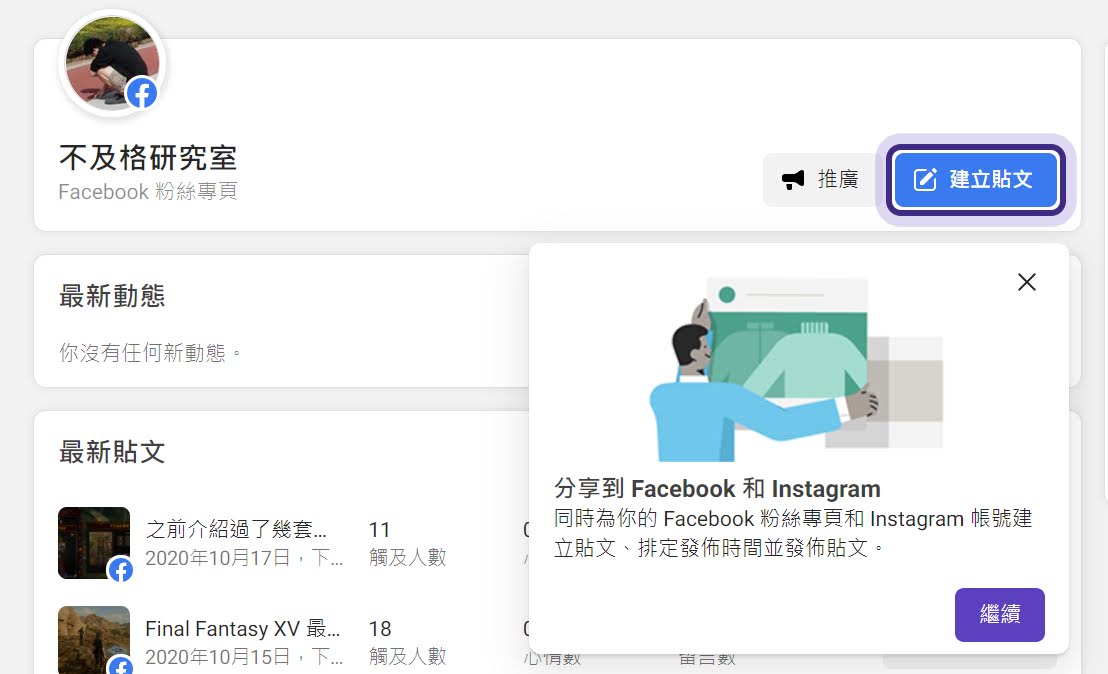
Task: Click the 推廣 promote button
Action: pos(820,179)
